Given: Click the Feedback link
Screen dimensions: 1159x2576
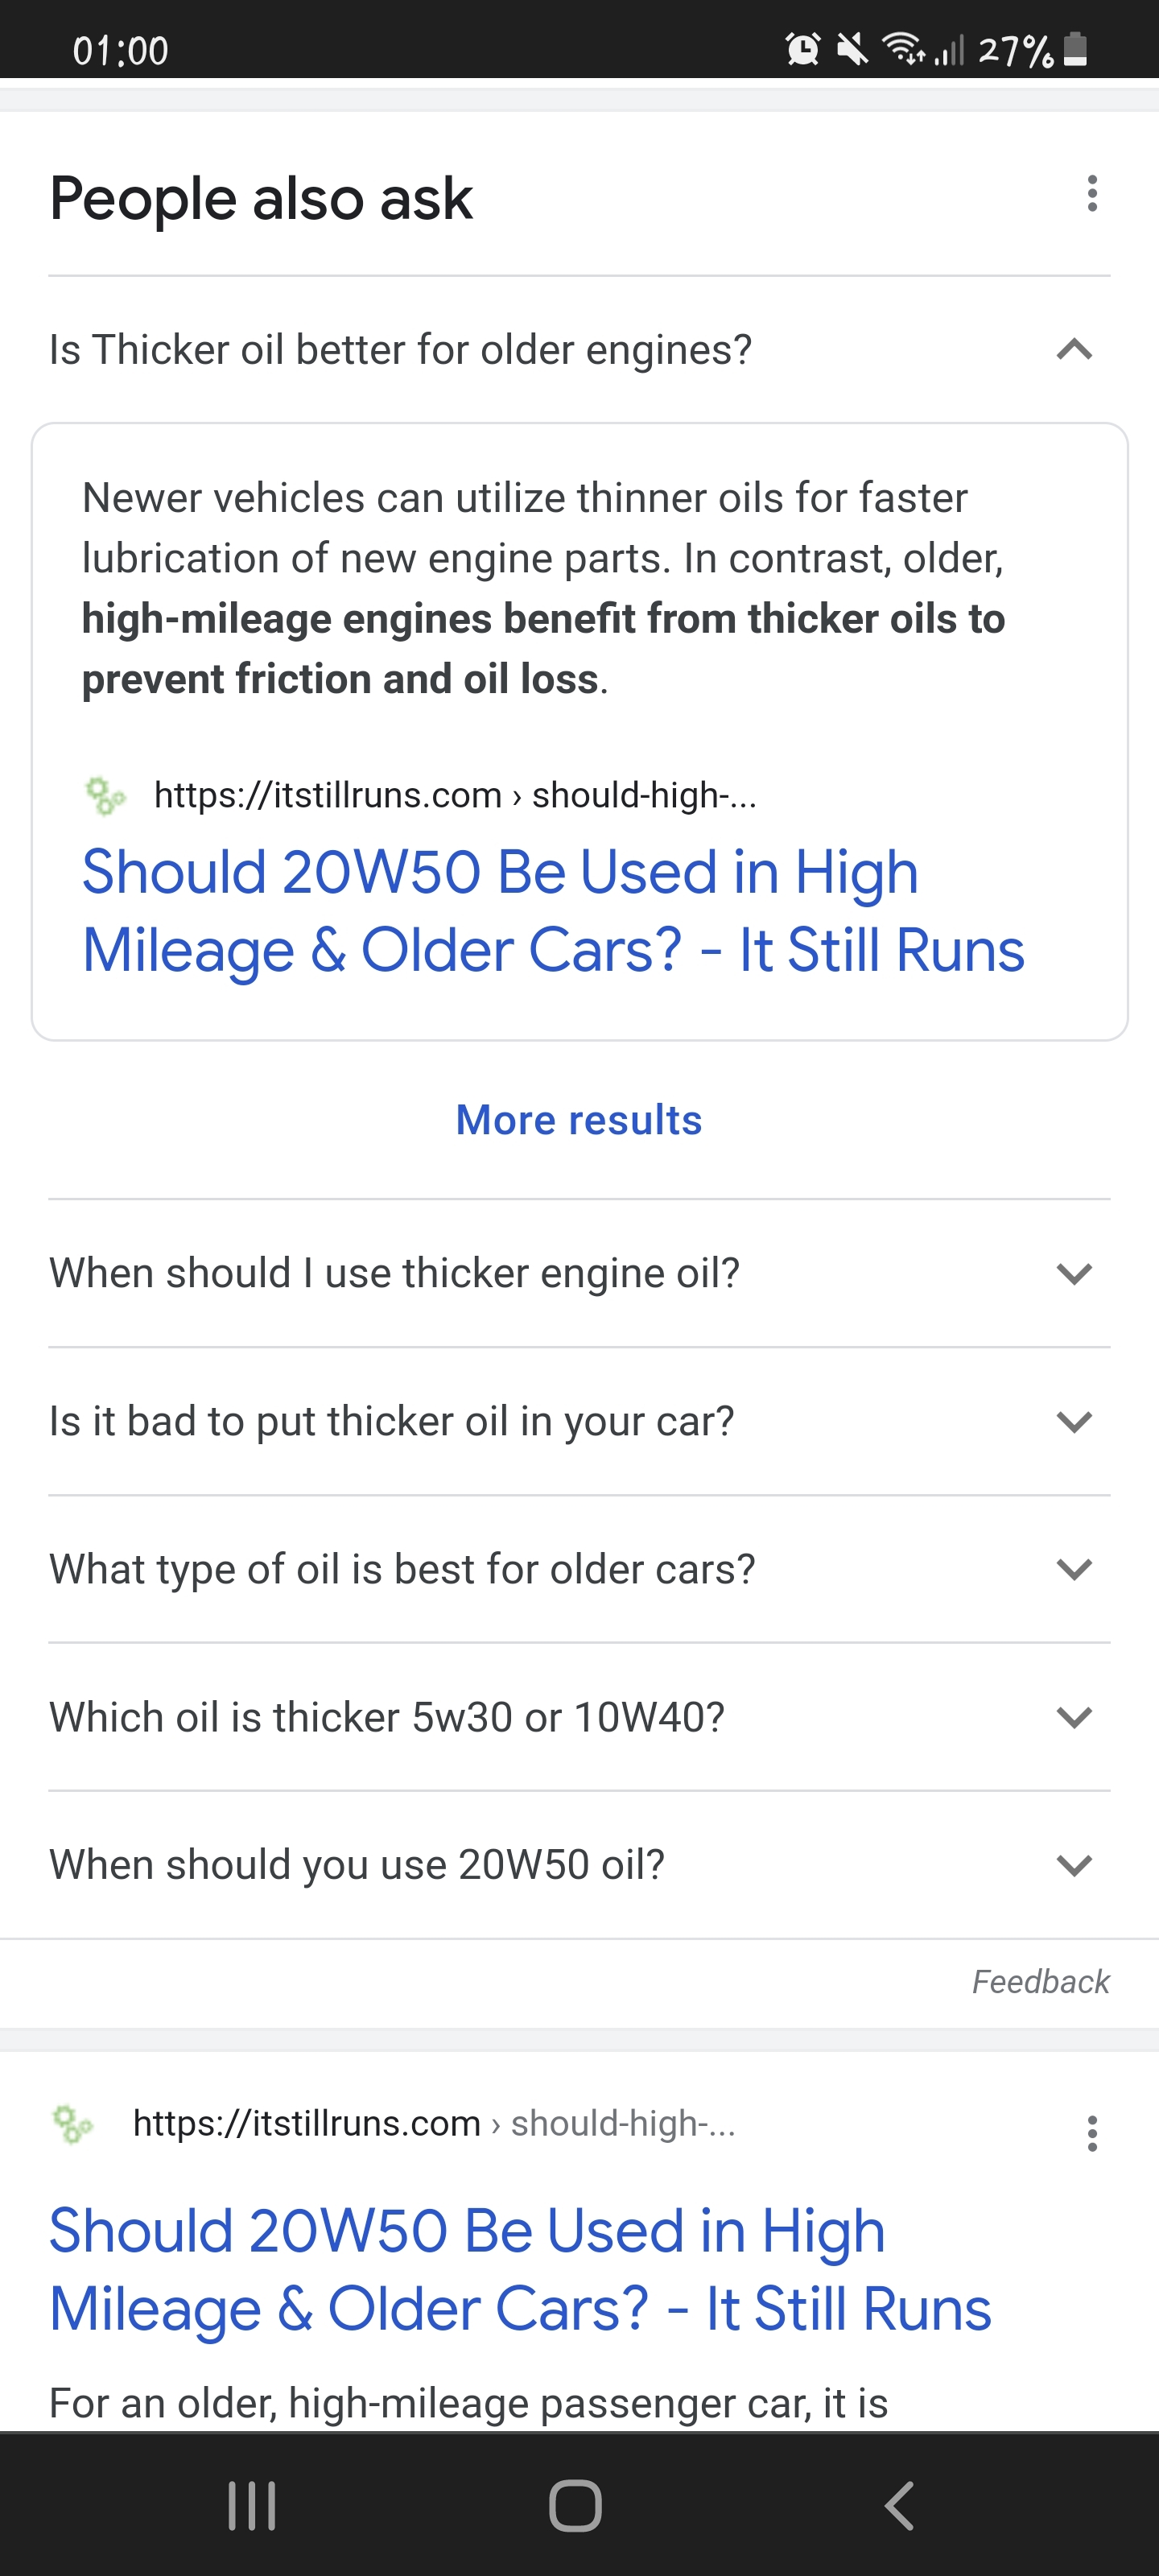Looking at the screenshot, I should pyautogui.click(x=1040, y=1981).
